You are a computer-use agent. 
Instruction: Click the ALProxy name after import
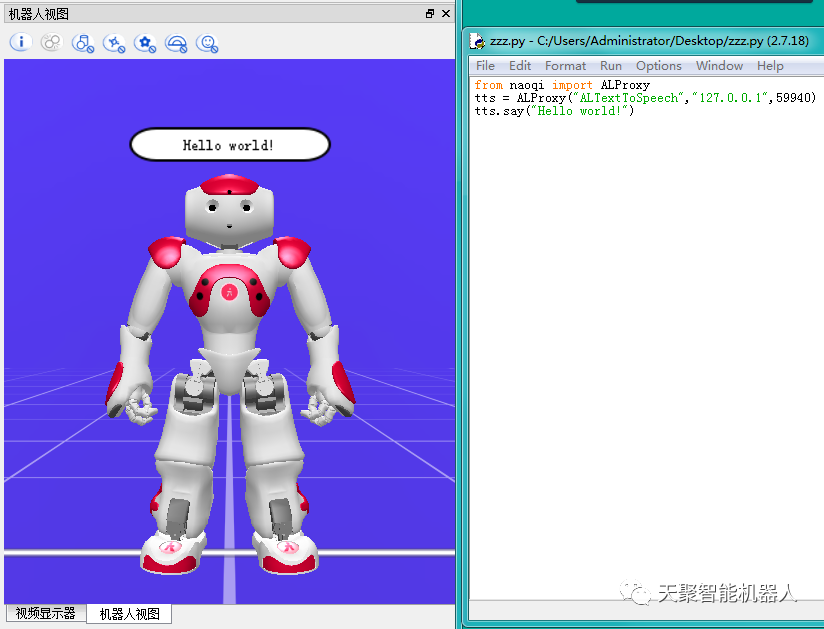(625, 85)
